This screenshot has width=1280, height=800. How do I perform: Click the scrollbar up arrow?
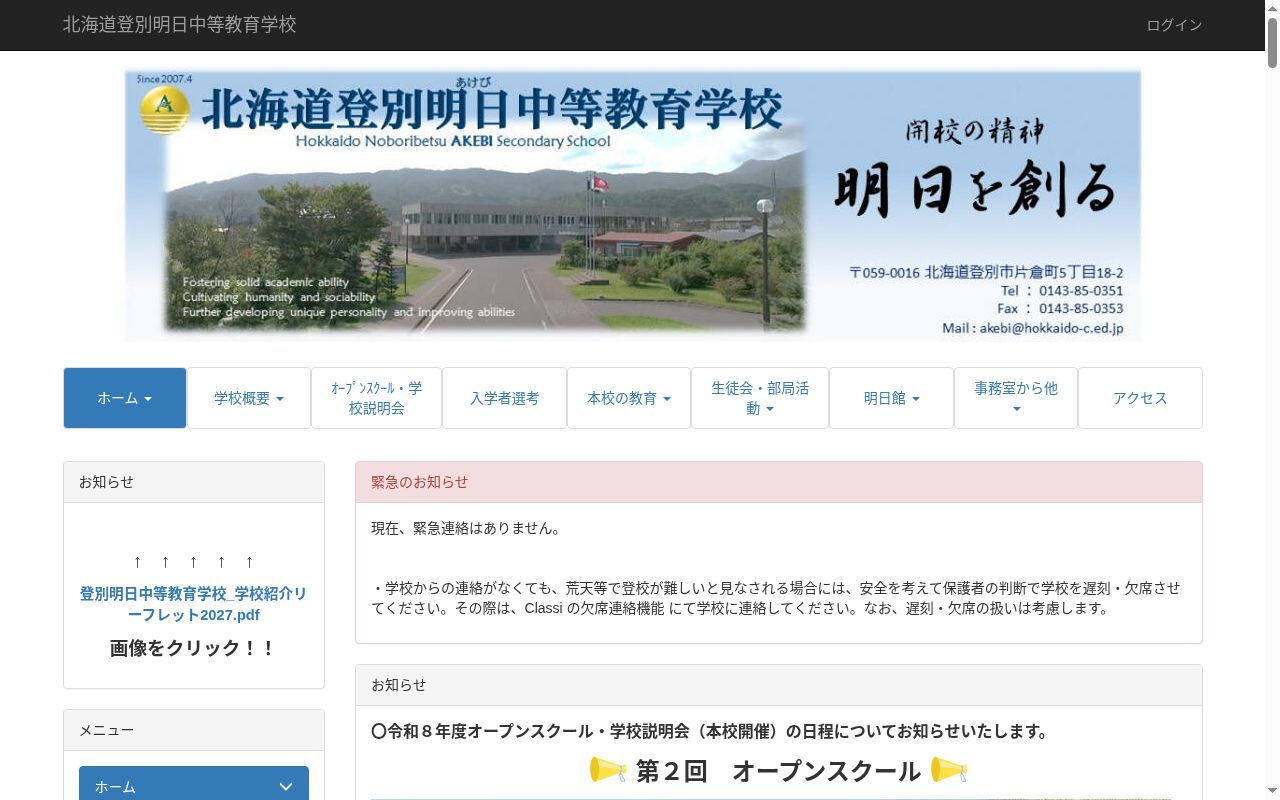click(1272, 8)
